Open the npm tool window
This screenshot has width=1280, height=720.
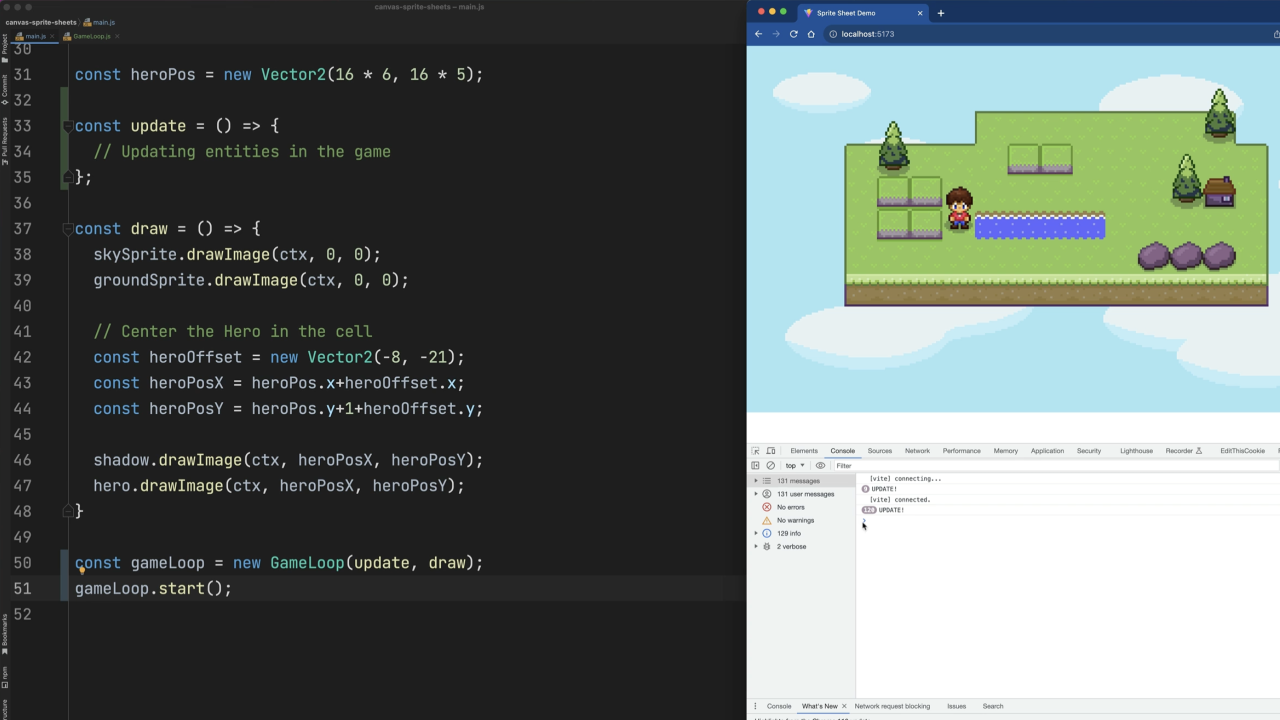[4, 675]
